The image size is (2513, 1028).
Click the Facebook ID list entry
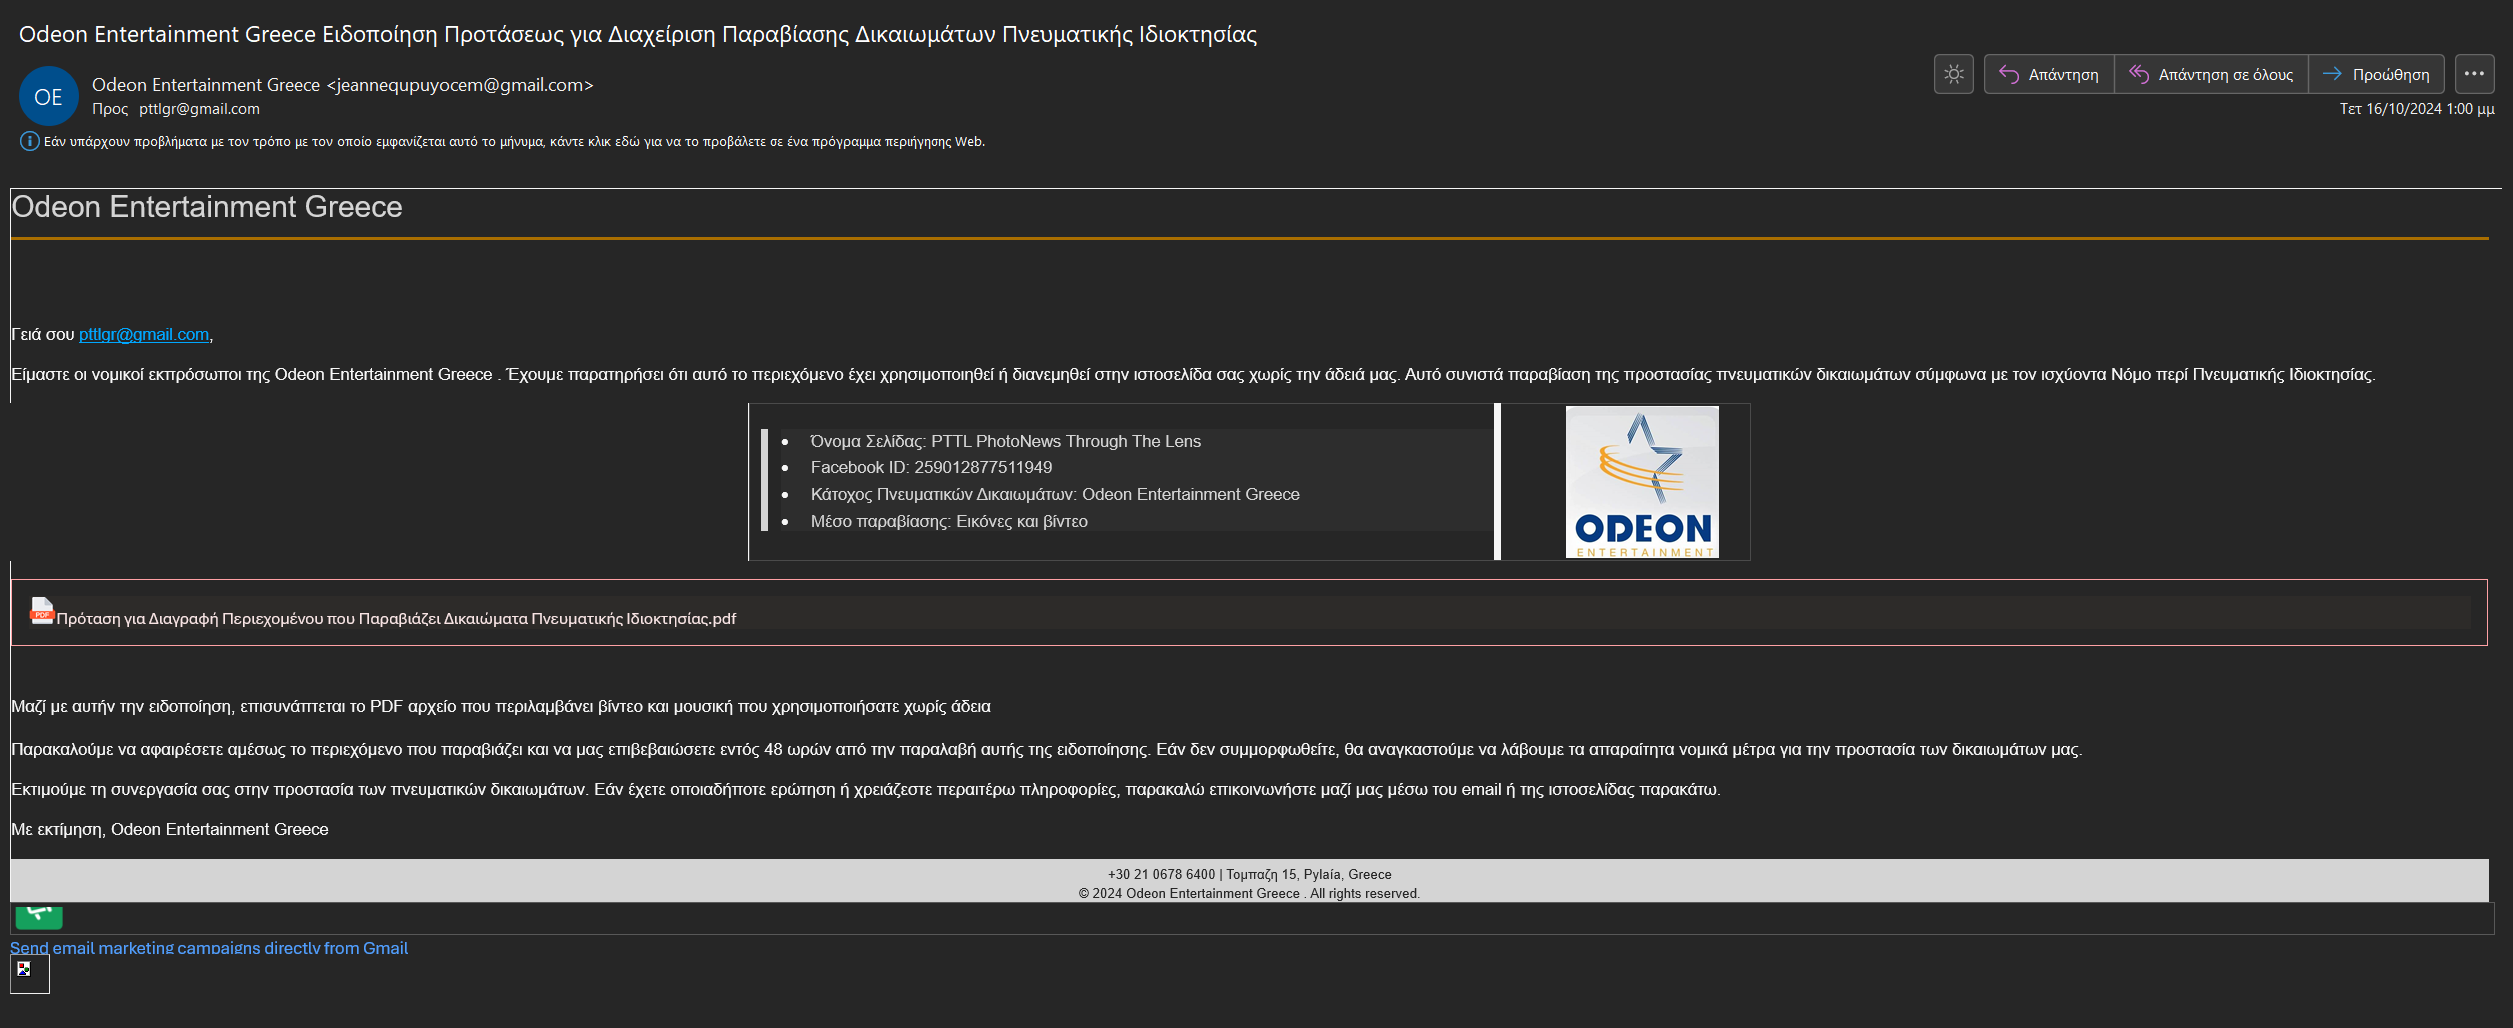click(930, 467)
